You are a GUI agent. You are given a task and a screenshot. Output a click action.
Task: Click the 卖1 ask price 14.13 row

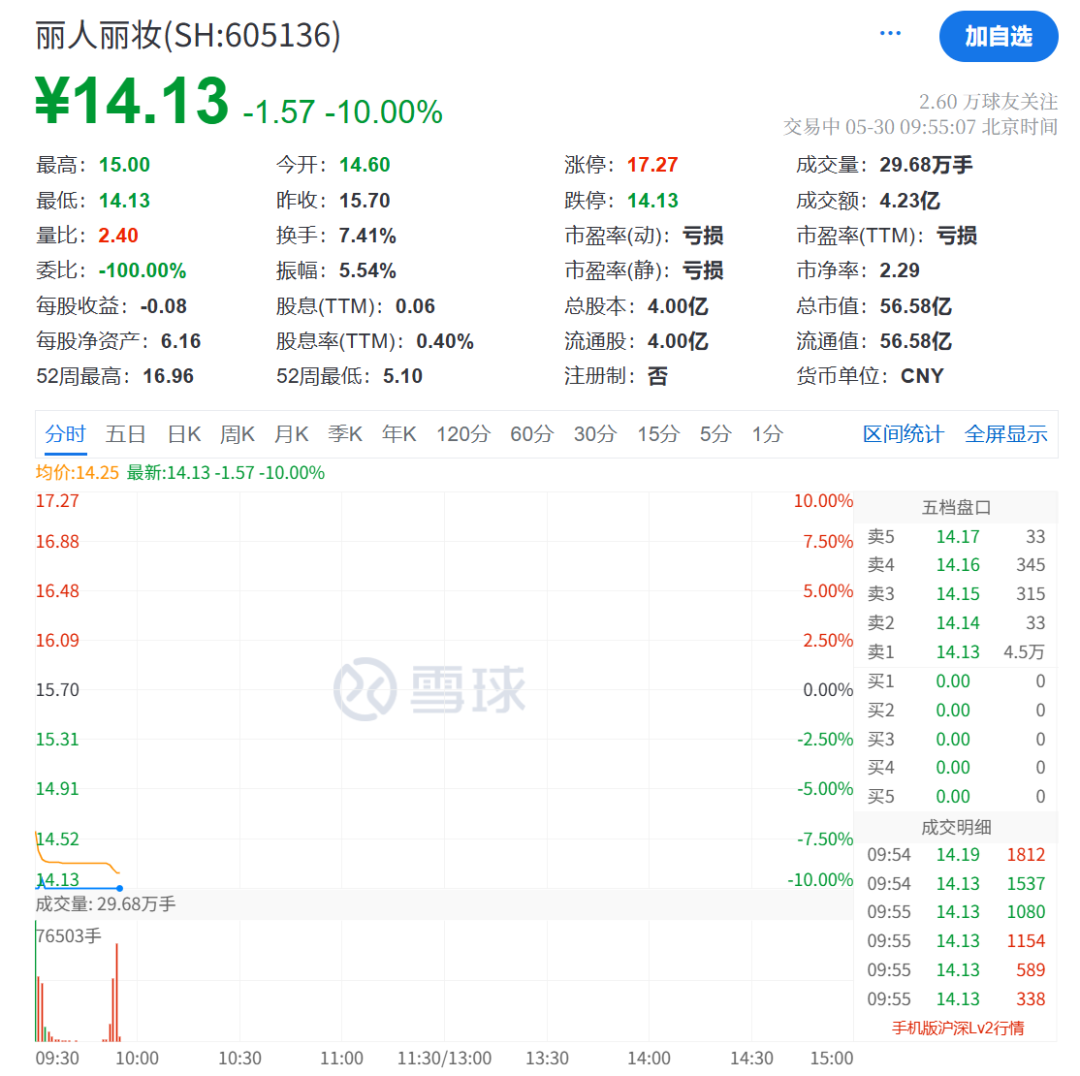(957, 651)
